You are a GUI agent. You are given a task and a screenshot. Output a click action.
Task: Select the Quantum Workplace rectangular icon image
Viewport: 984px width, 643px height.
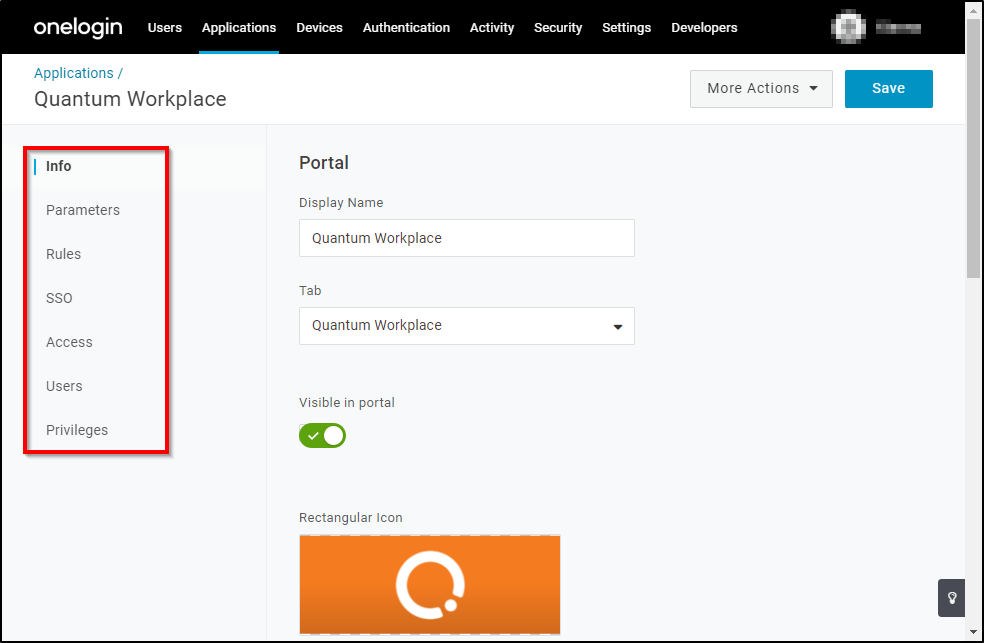coord(429,585)
